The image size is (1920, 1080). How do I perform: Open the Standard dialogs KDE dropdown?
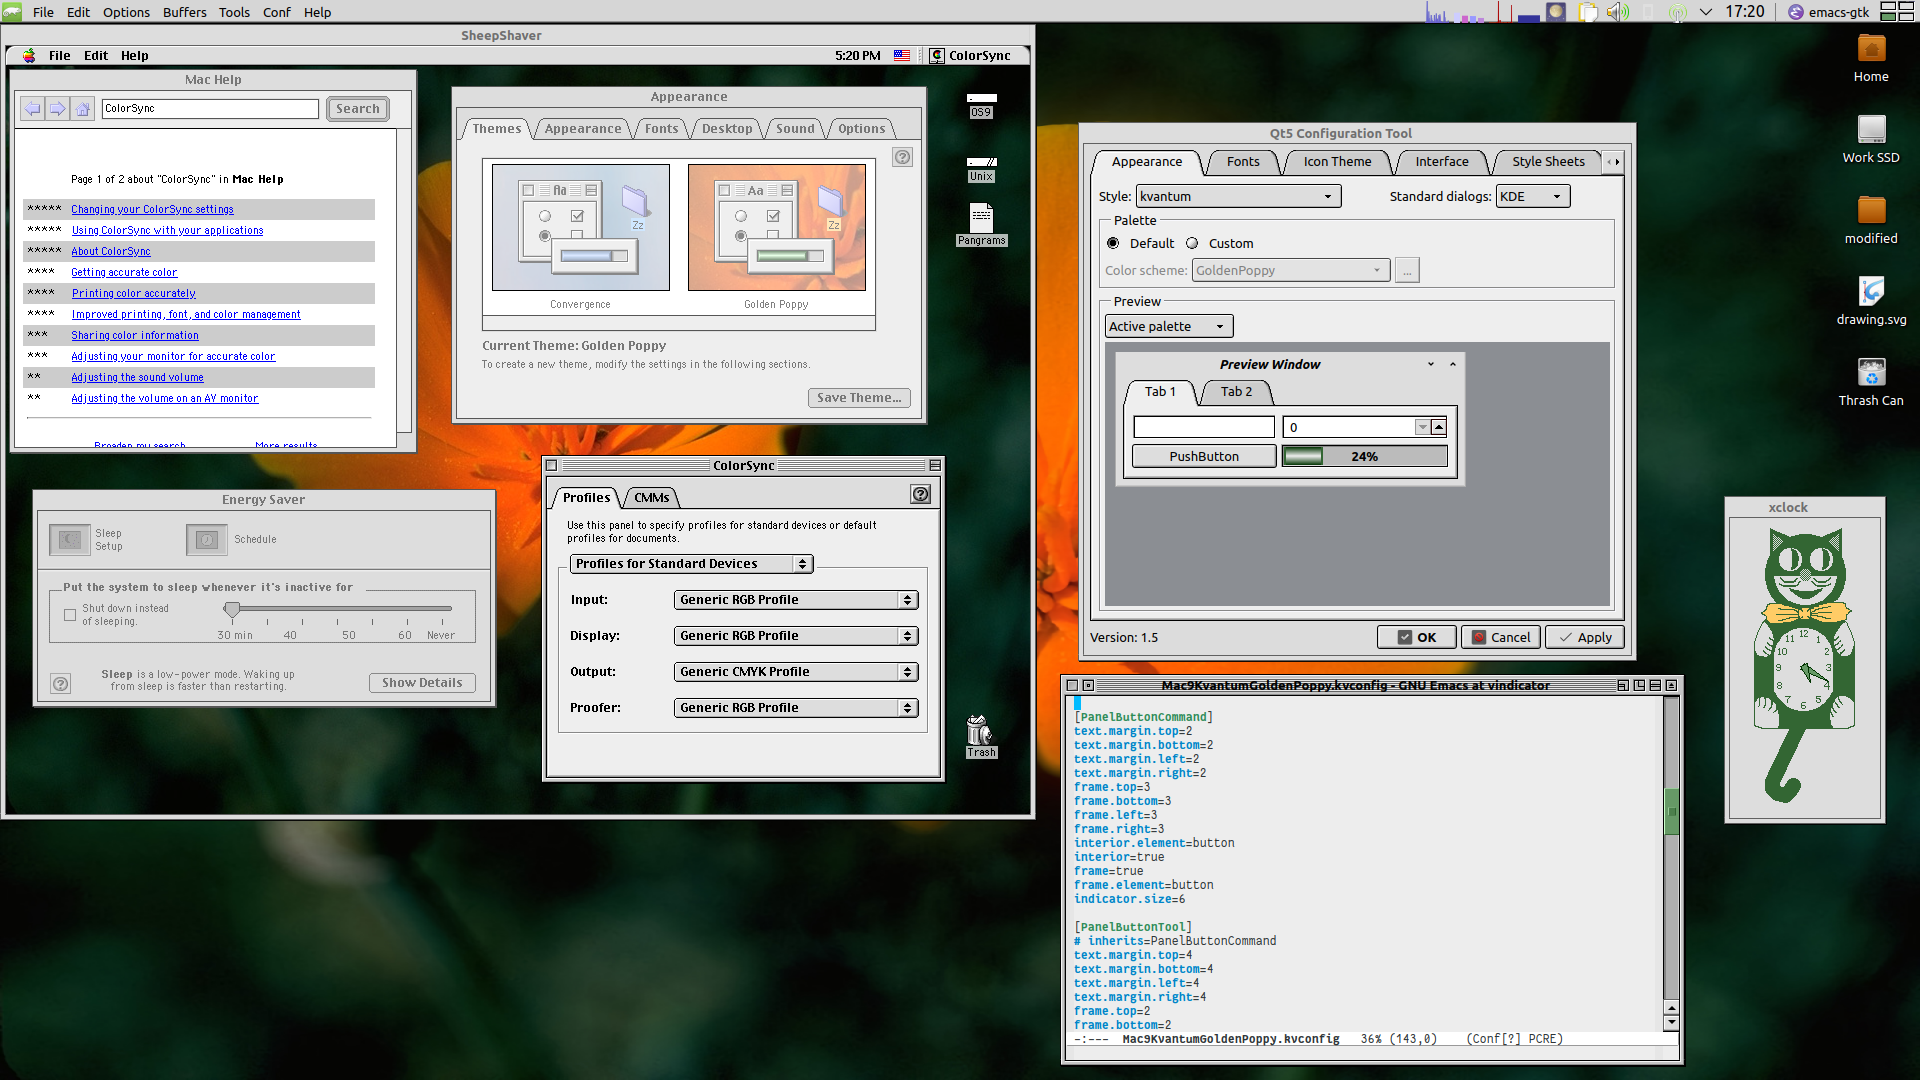(1533, 197)
